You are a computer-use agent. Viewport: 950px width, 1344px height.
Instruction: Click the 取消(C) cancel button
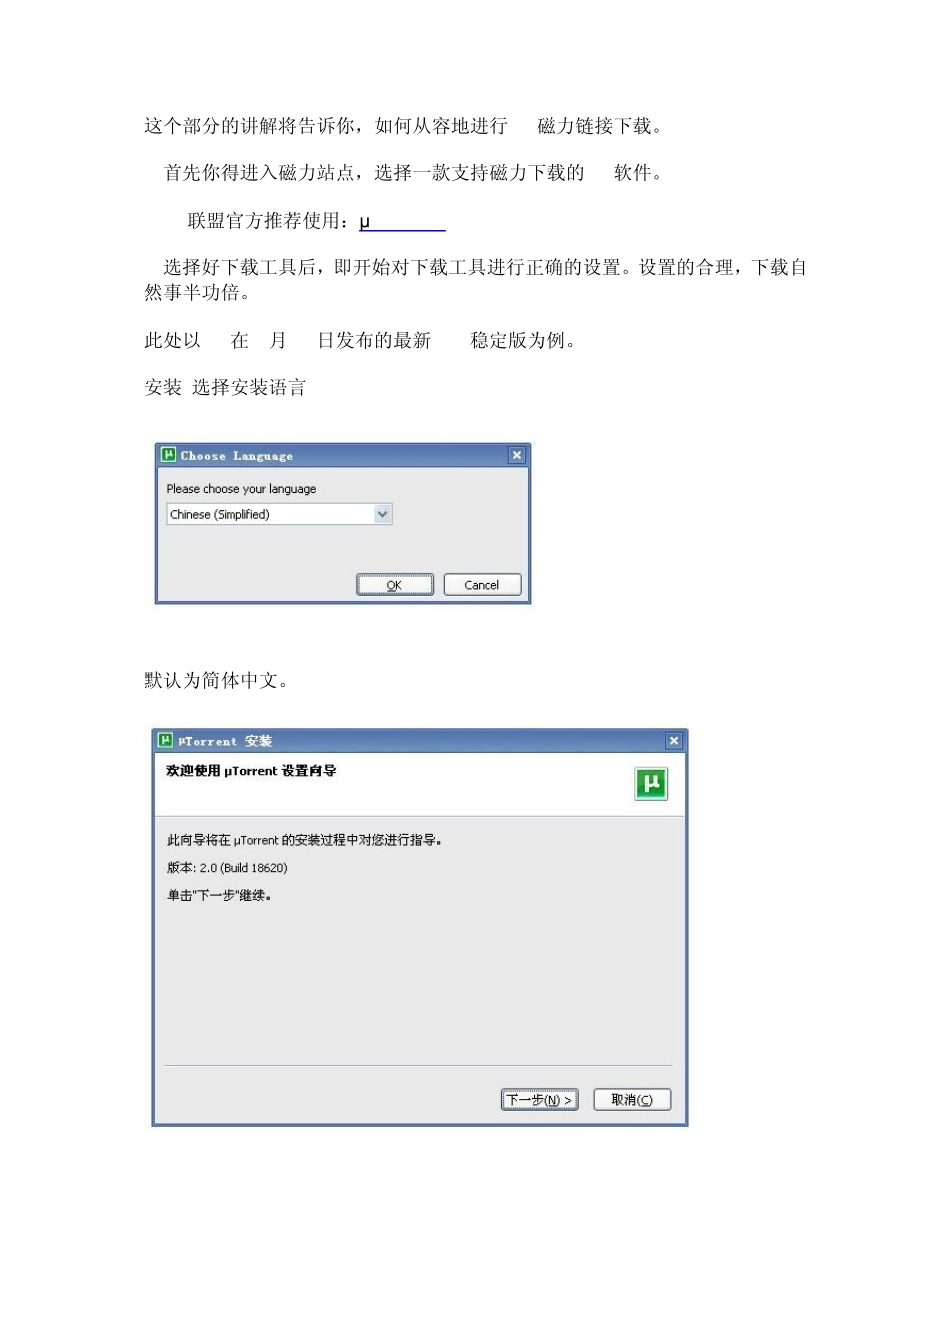tap(632, 1100)
